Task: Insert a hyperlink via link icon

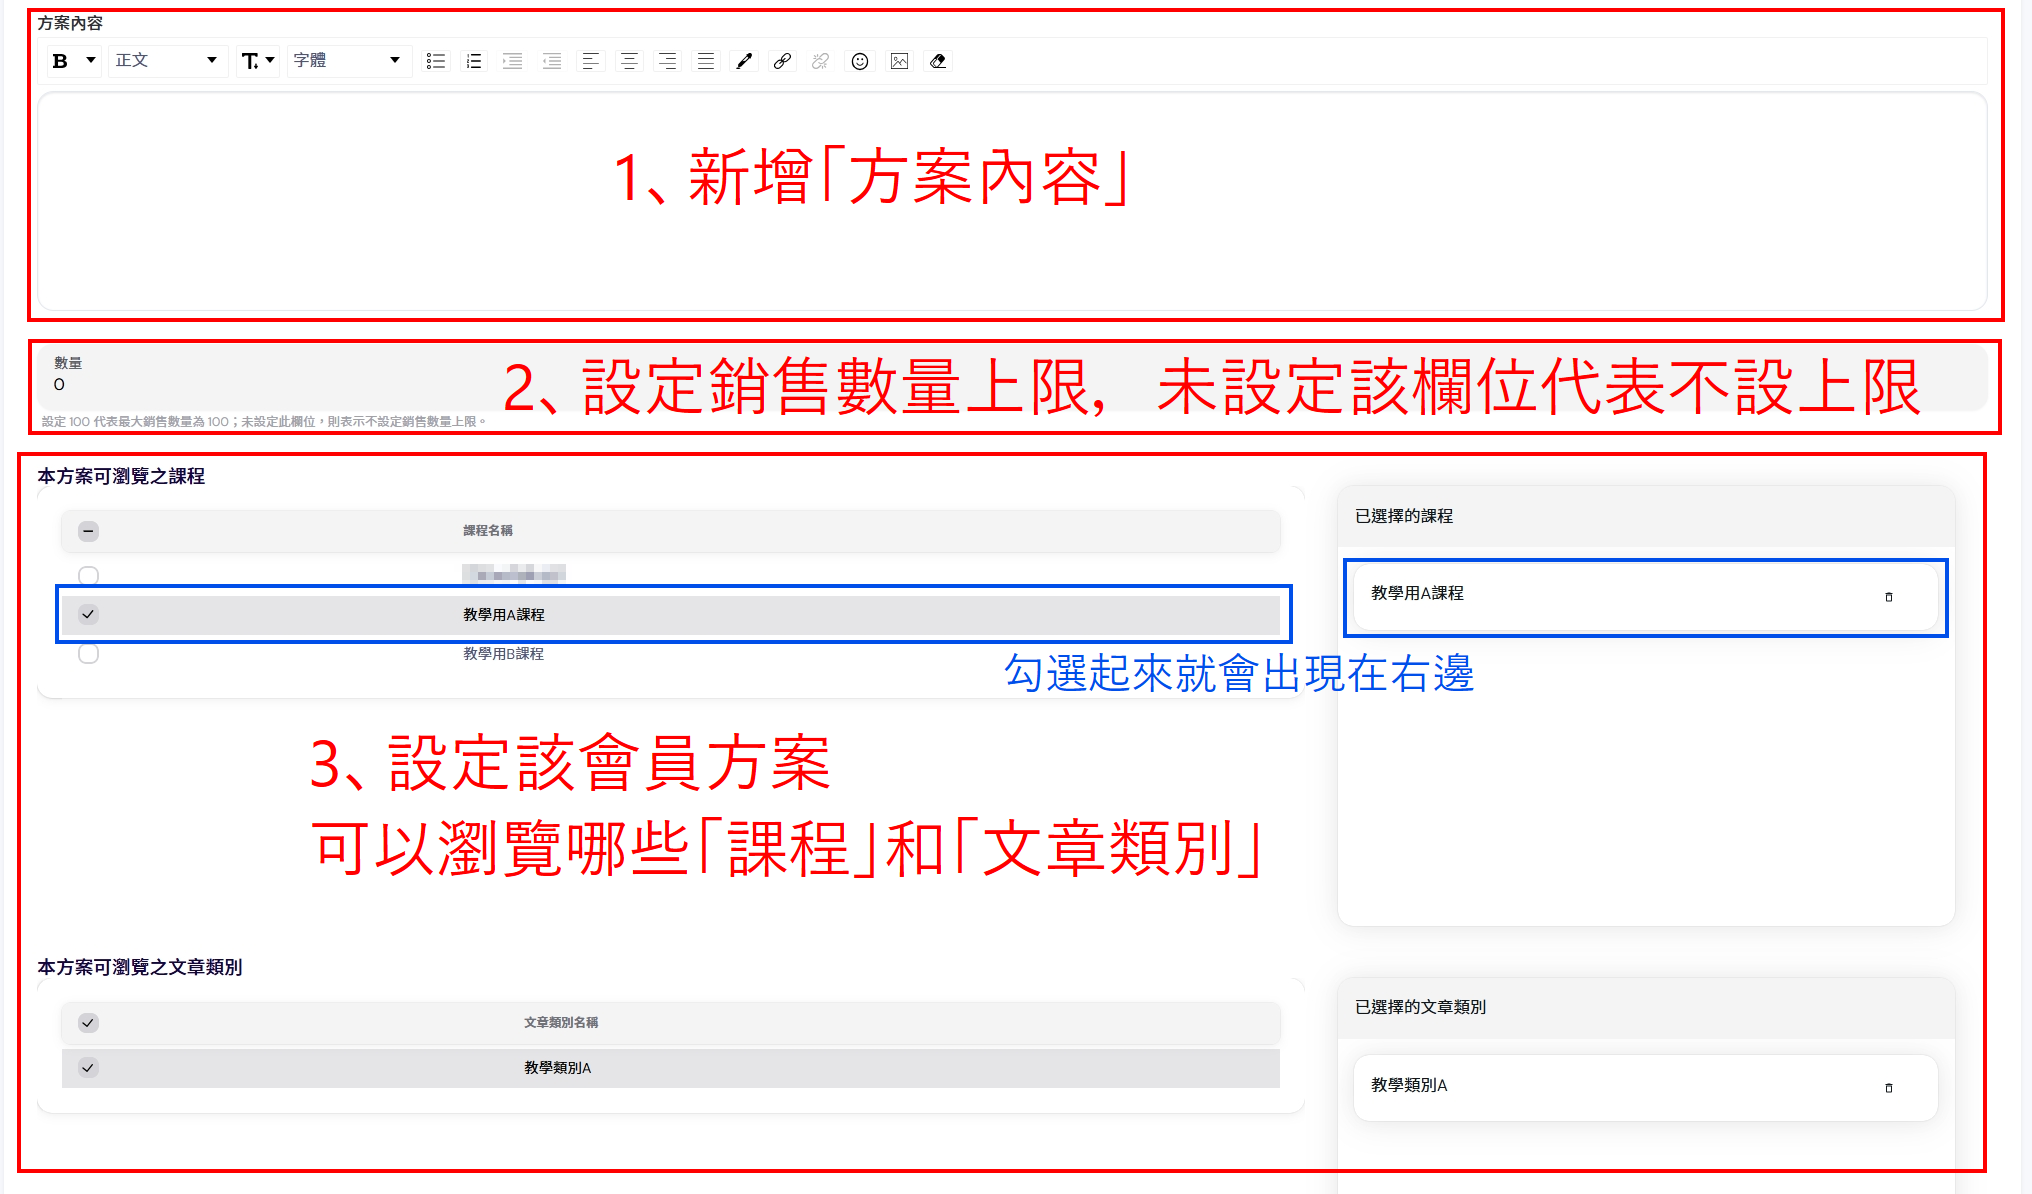Action: click(782, 61)
